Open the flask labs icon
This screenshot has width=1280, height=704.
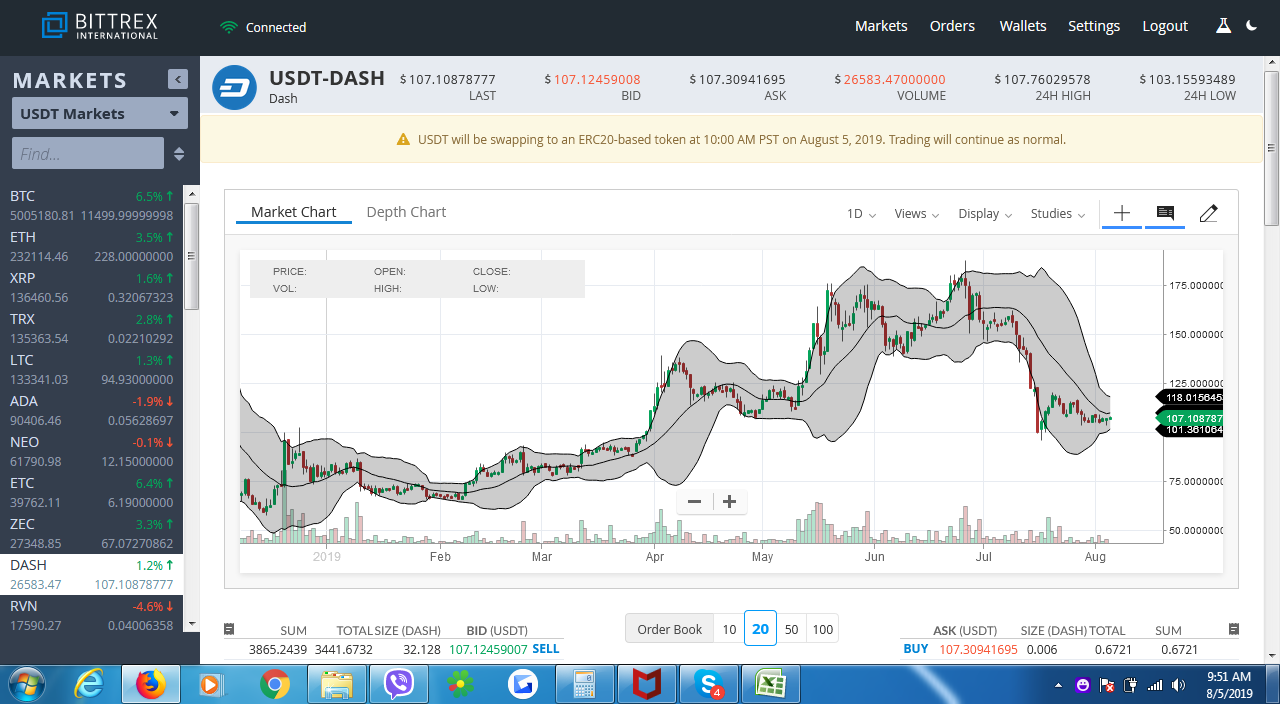coord(1223,26)
